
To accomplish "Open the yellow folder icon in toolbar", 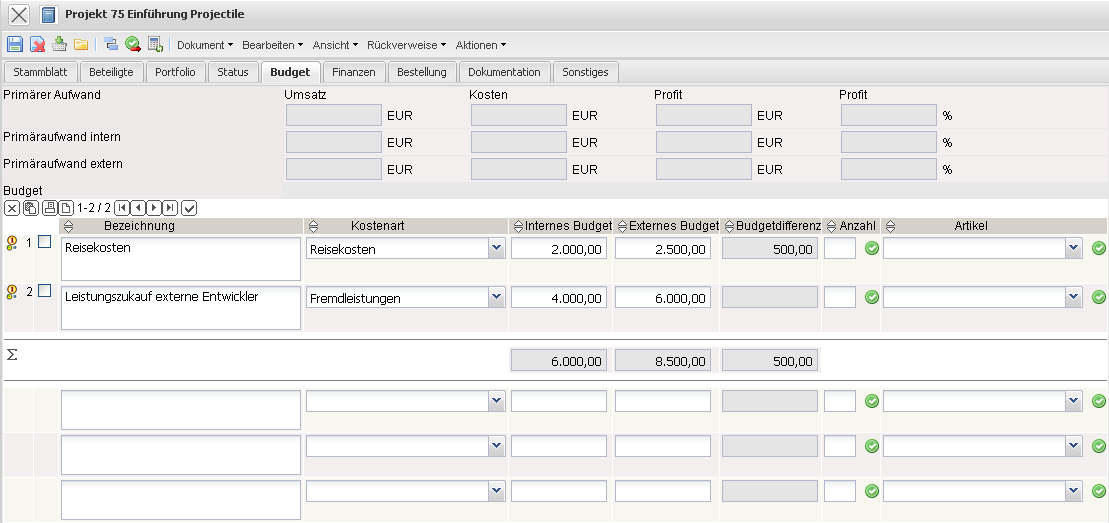I will (x=81, y=44).
